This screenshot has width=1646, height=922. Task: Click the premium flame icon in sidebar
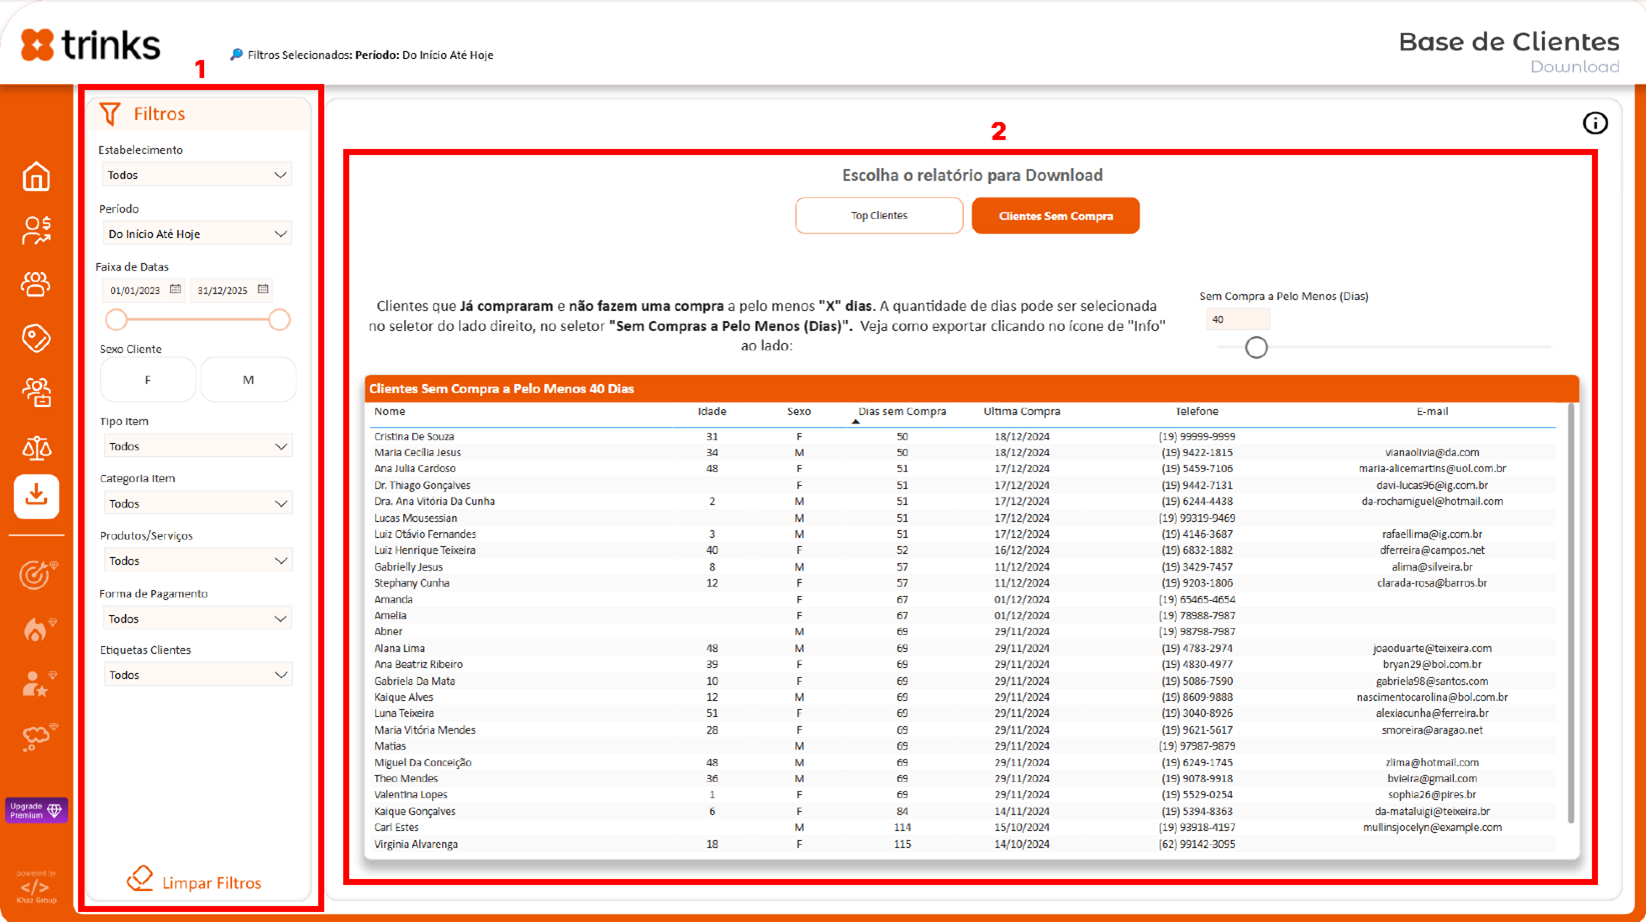[36, 629]
